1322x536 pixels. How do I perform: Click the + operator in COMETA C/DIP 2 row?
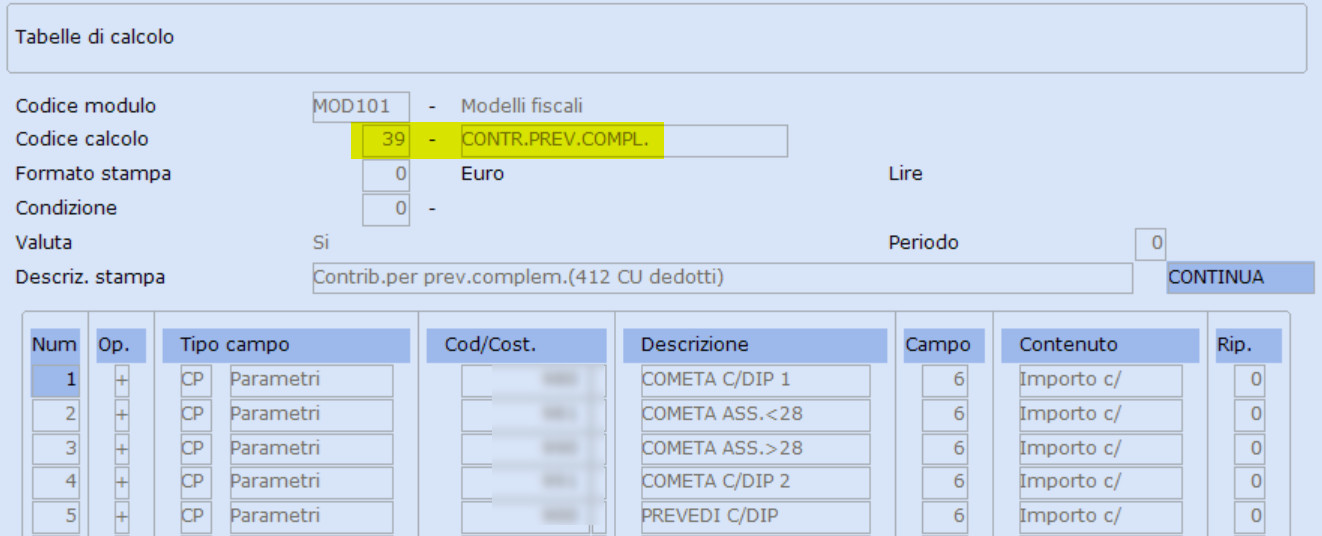coord(122,483)
